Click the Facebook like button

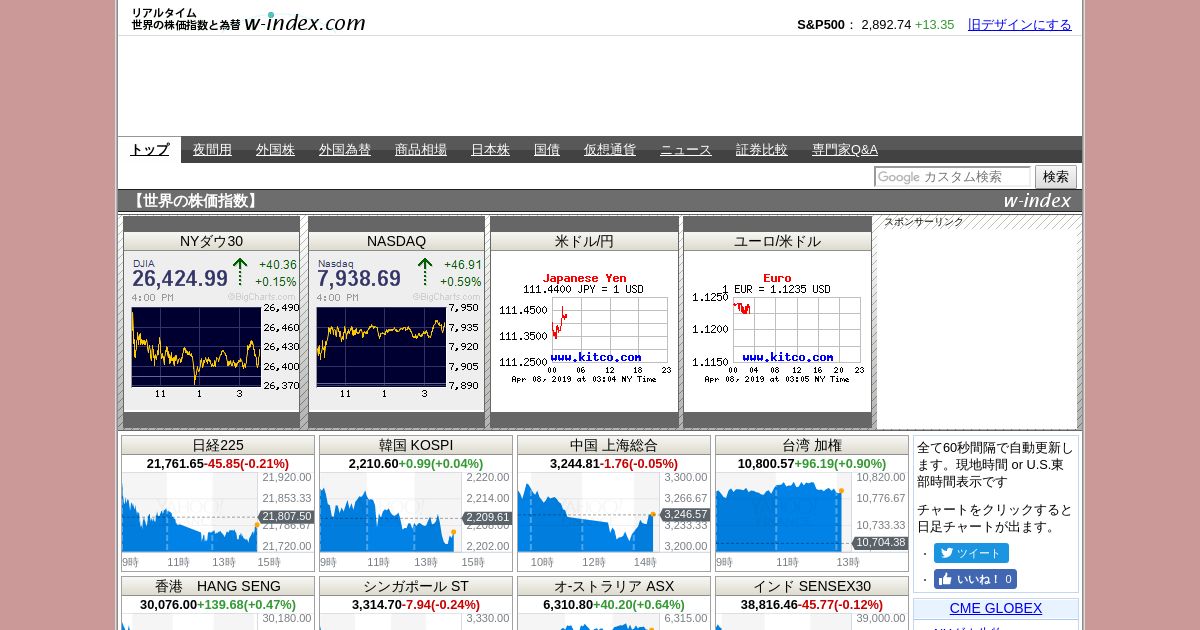[x=975, y=579]
